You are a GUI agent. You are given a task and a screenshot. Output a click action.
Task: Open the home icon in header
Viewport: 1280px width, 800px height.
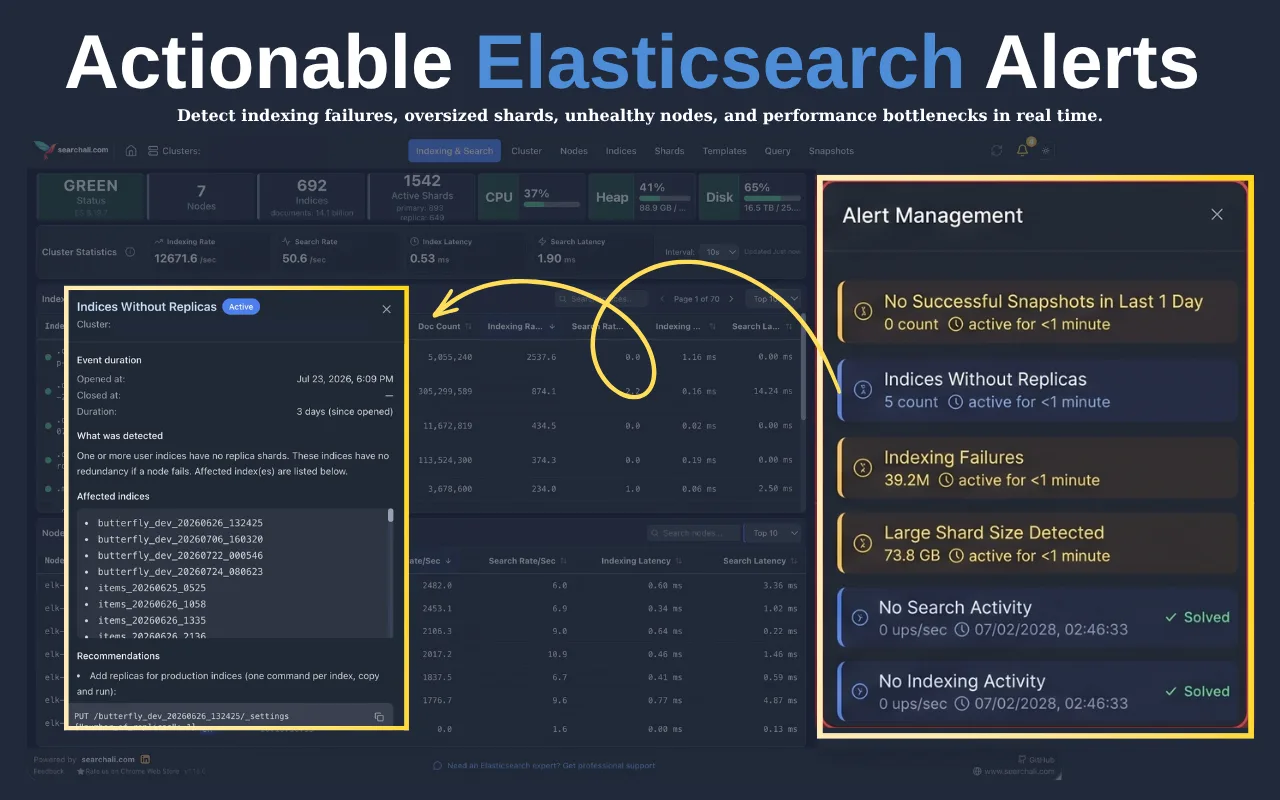click(x=131, y=151)
